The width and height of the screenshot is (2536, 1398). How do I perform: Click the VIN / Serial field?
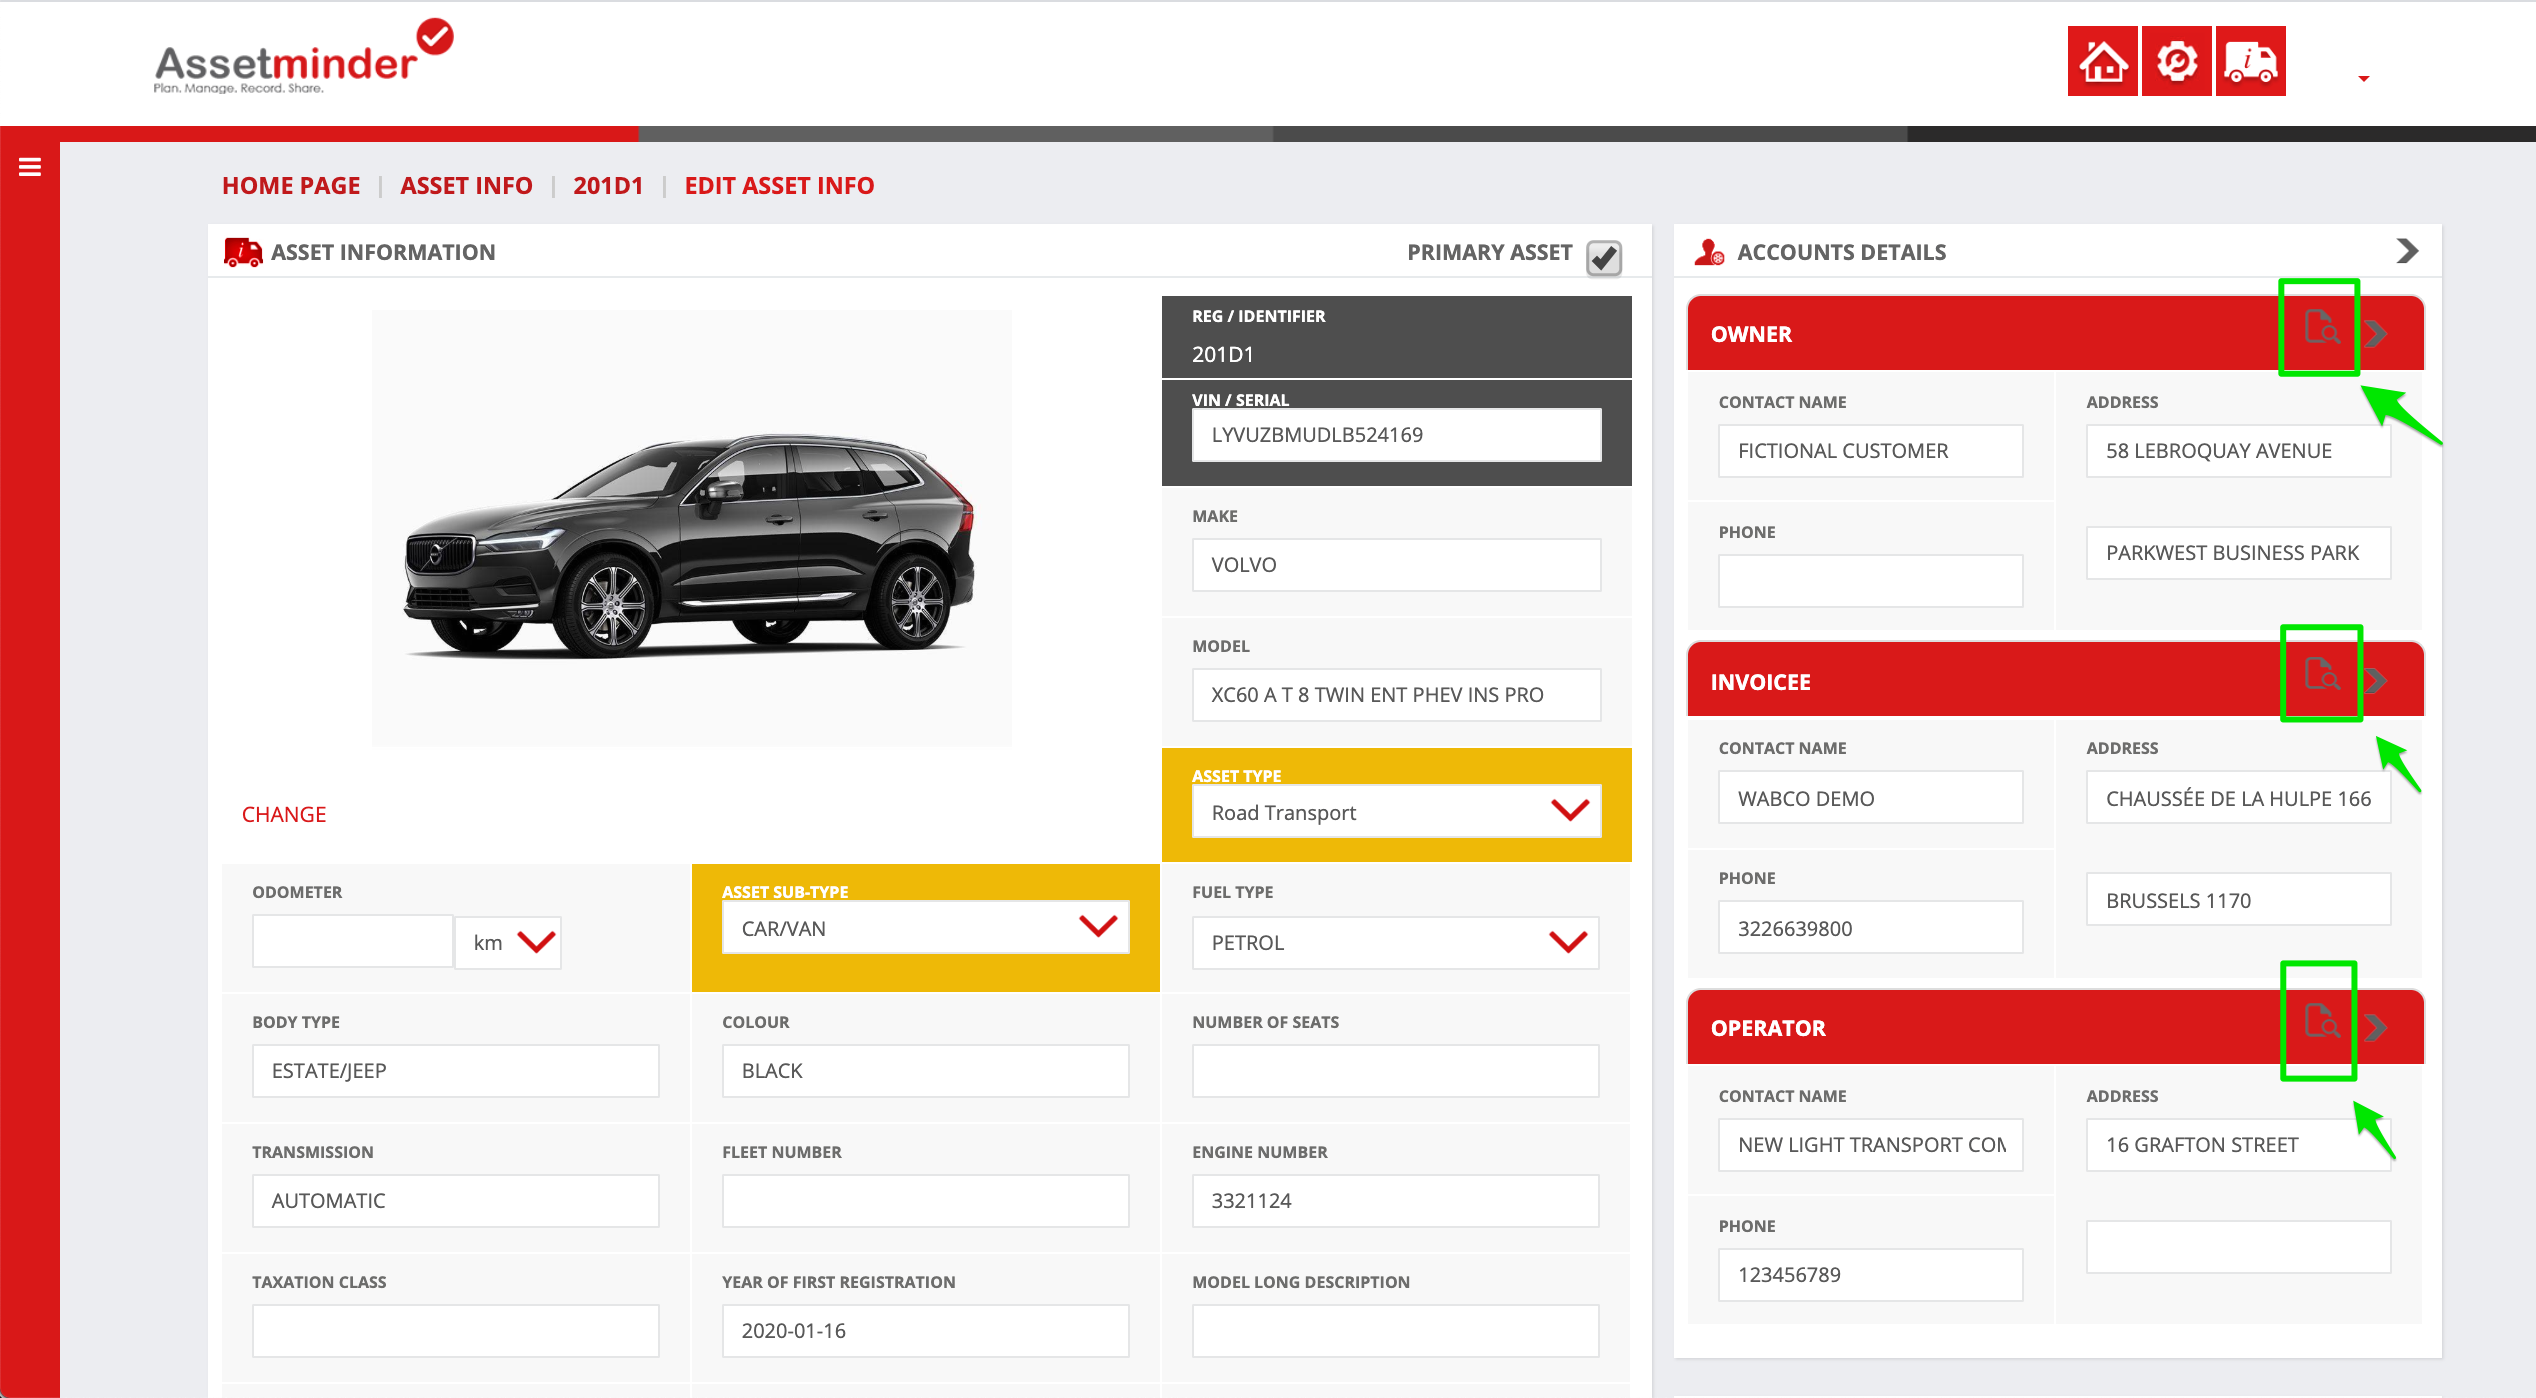click(x=1396, y=434)
